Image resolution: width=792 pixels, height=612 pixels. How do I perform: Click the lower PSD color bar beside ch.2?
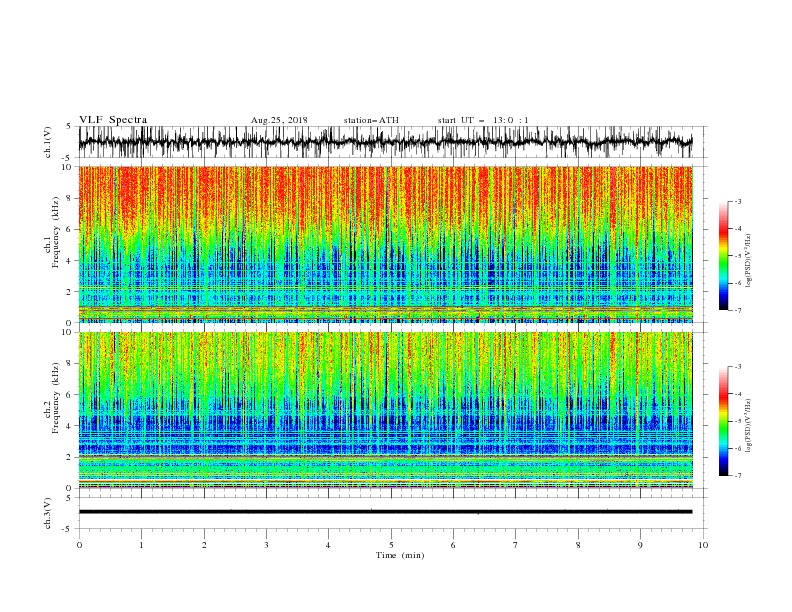[723, 421]
